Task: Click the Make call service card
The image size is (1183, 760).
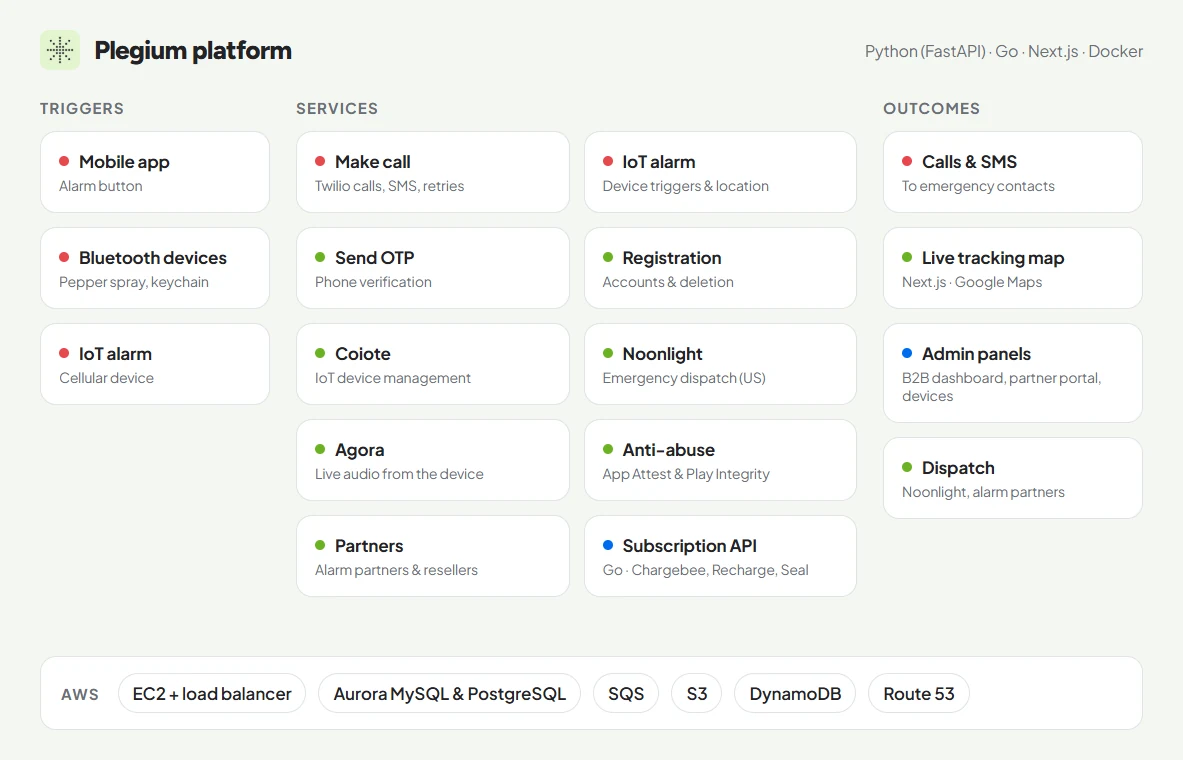Action: point(433,172)
